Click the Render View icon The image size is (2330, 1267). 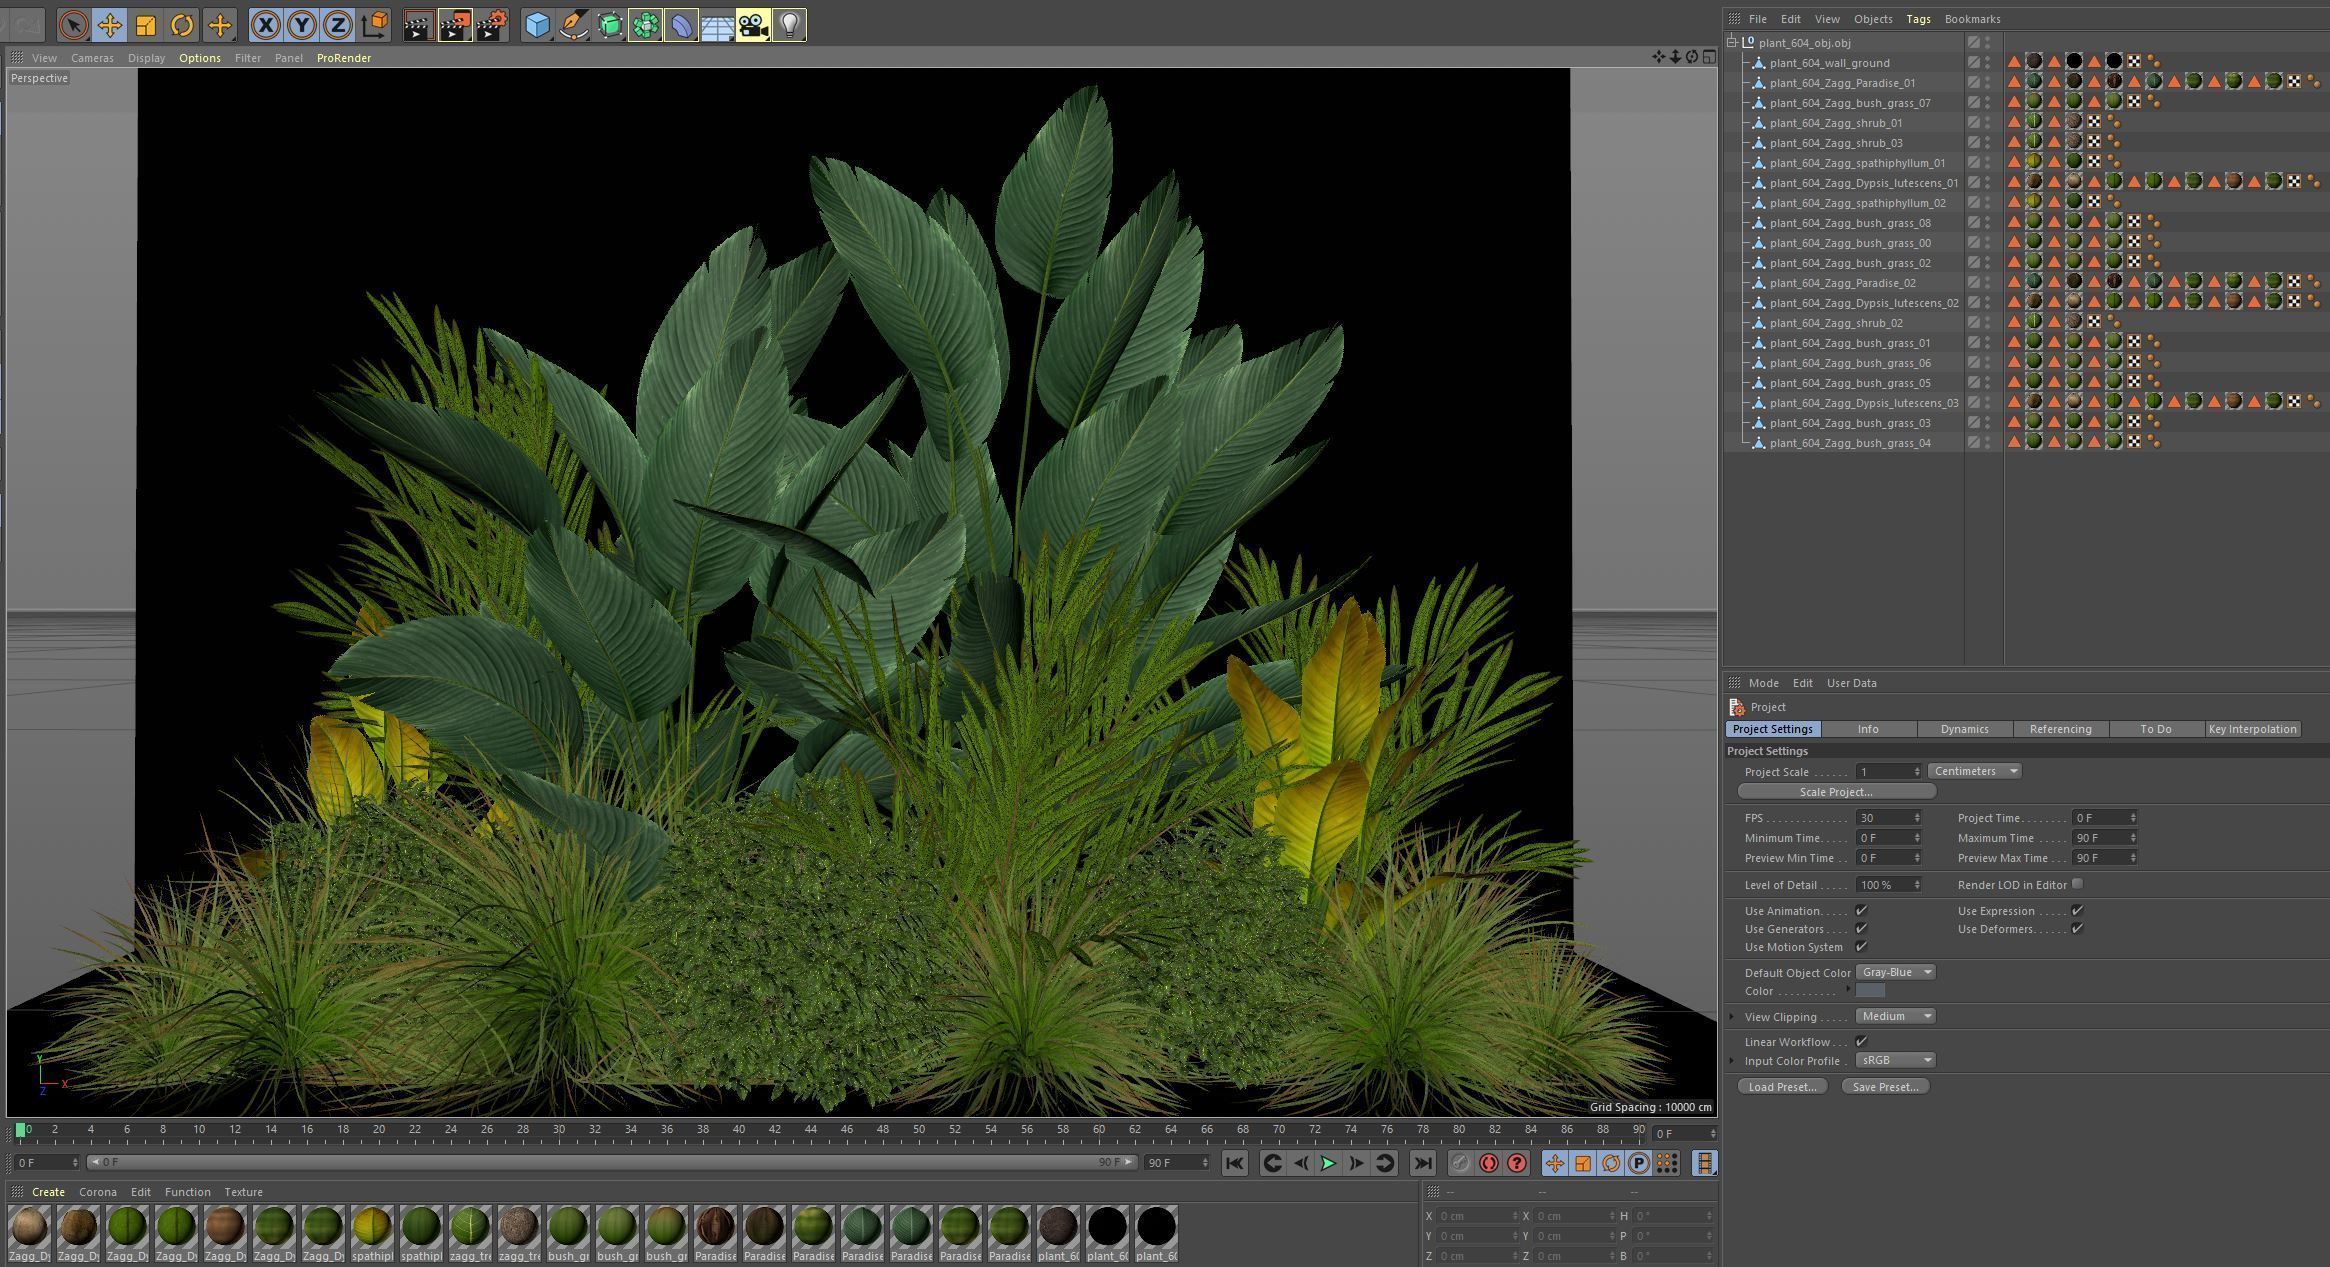pos(418,25)
